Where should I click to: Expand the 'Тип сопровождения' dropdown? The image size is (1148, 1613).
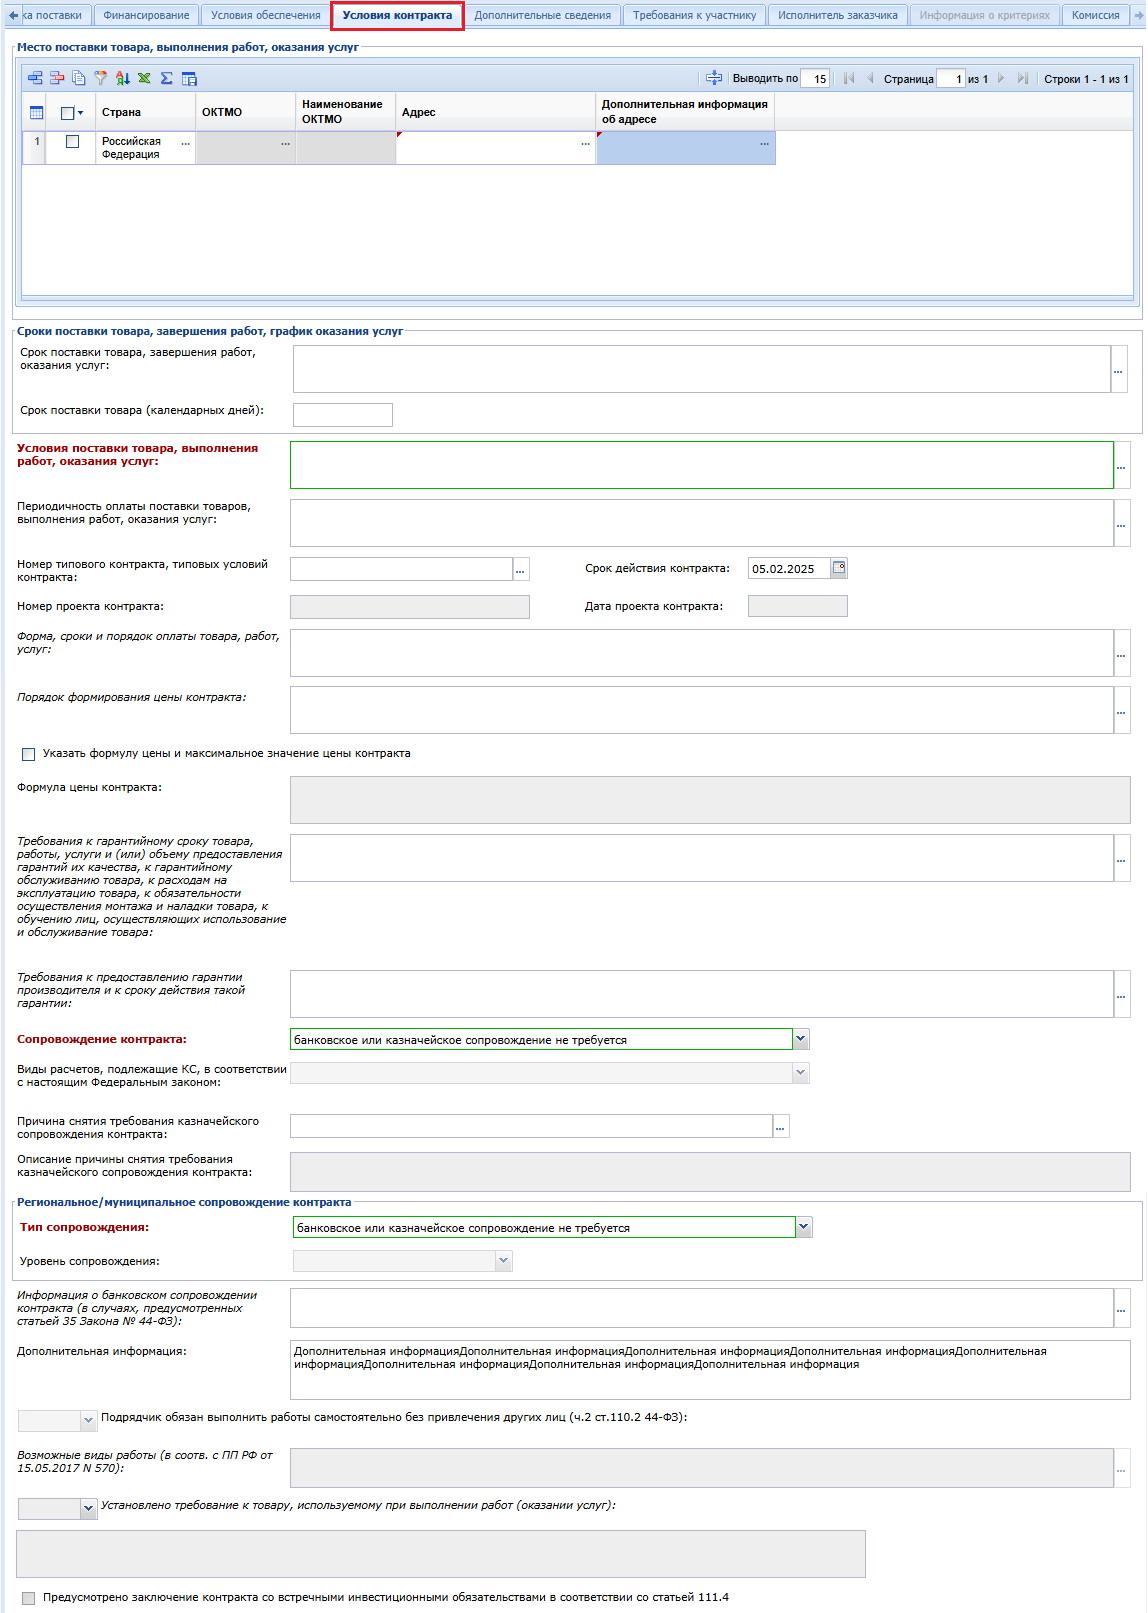[804, 1227]
